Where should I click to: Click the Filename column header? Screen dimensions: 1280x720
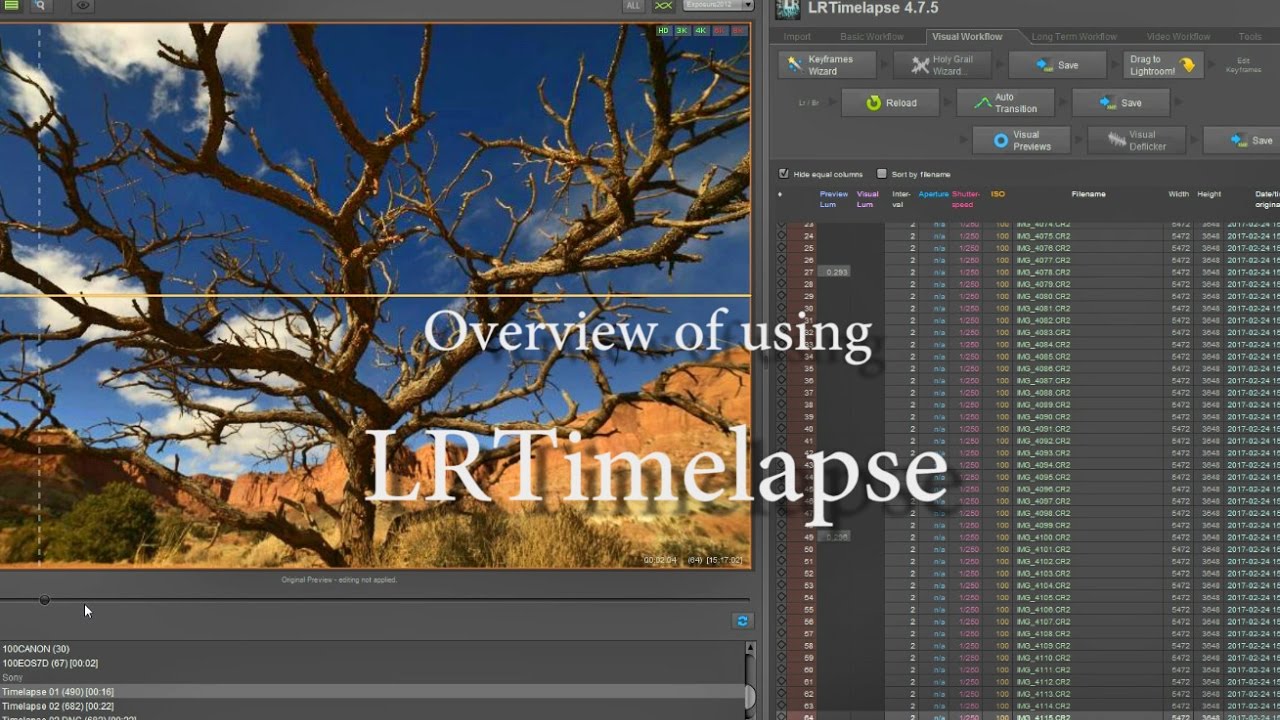click(1088, 194)
